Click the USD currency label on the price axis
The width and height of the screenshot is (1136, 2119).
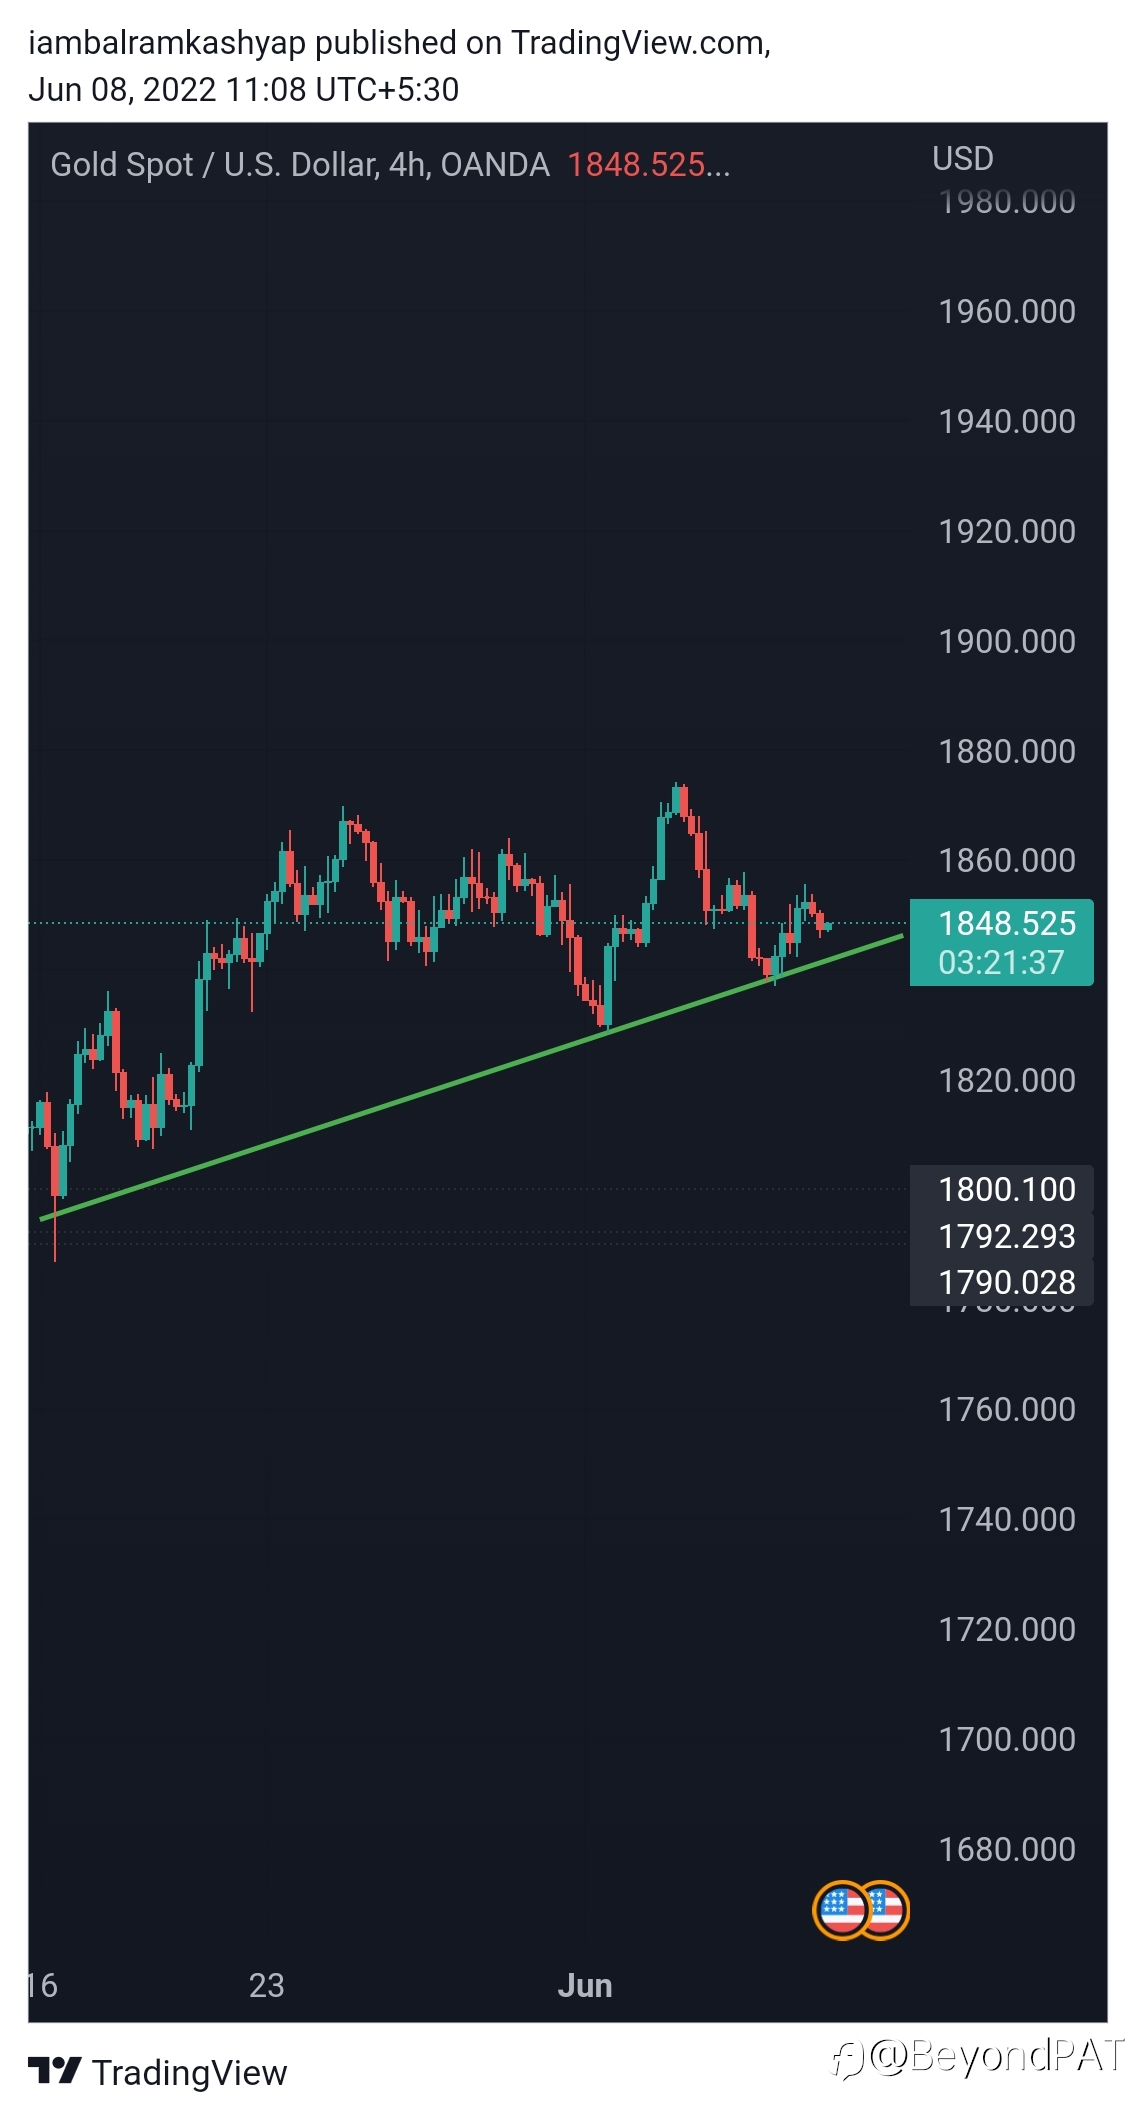click(x=963, y=158)
